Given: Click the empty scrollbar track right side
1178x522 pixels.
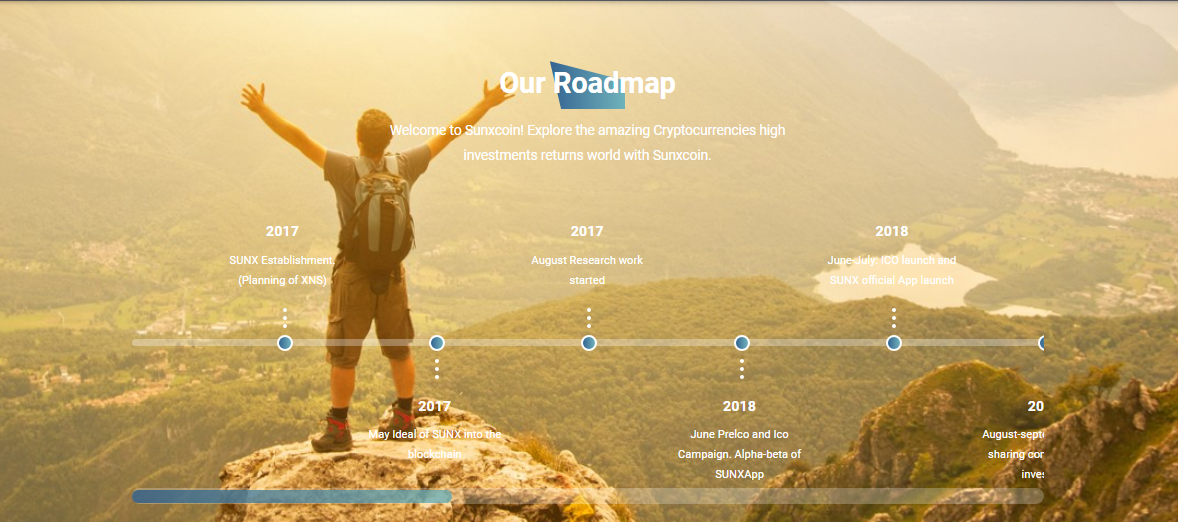Looking at the screenshot, I should [748, 496].
